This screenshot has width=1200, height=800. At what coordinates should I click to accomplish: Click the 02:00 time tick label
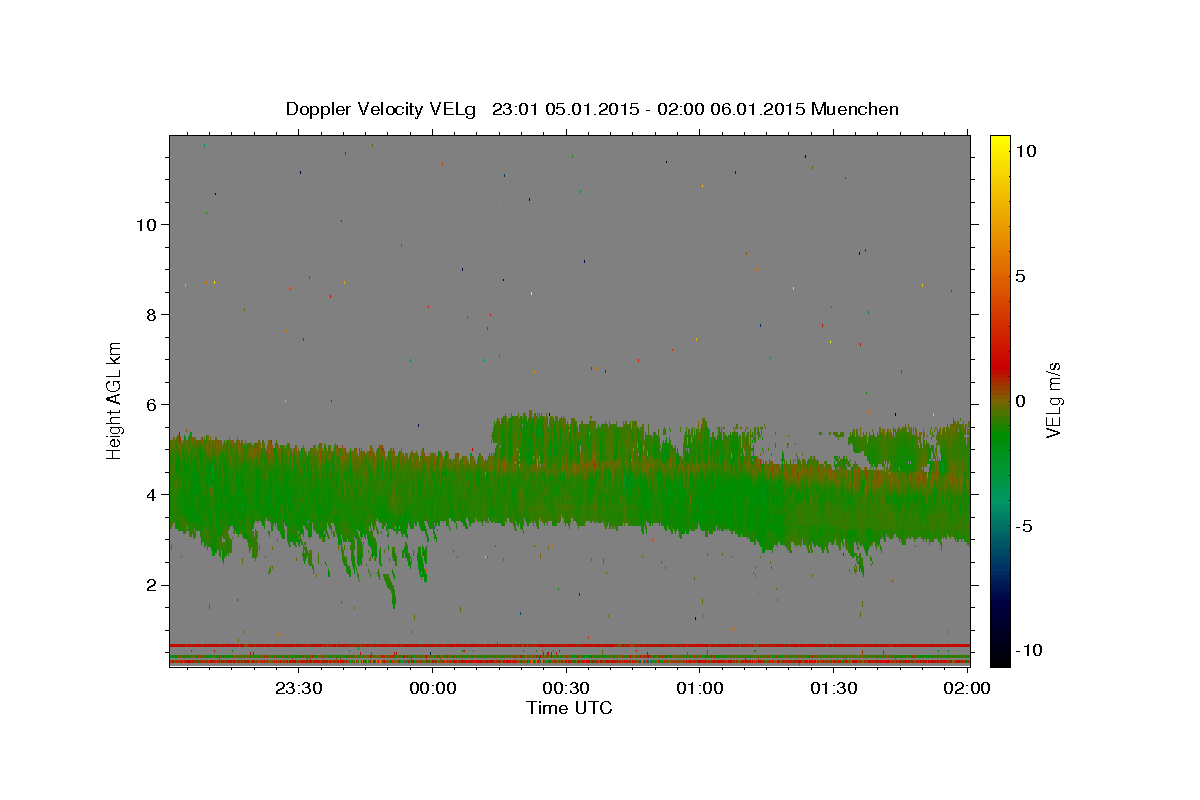pos(967,688)
